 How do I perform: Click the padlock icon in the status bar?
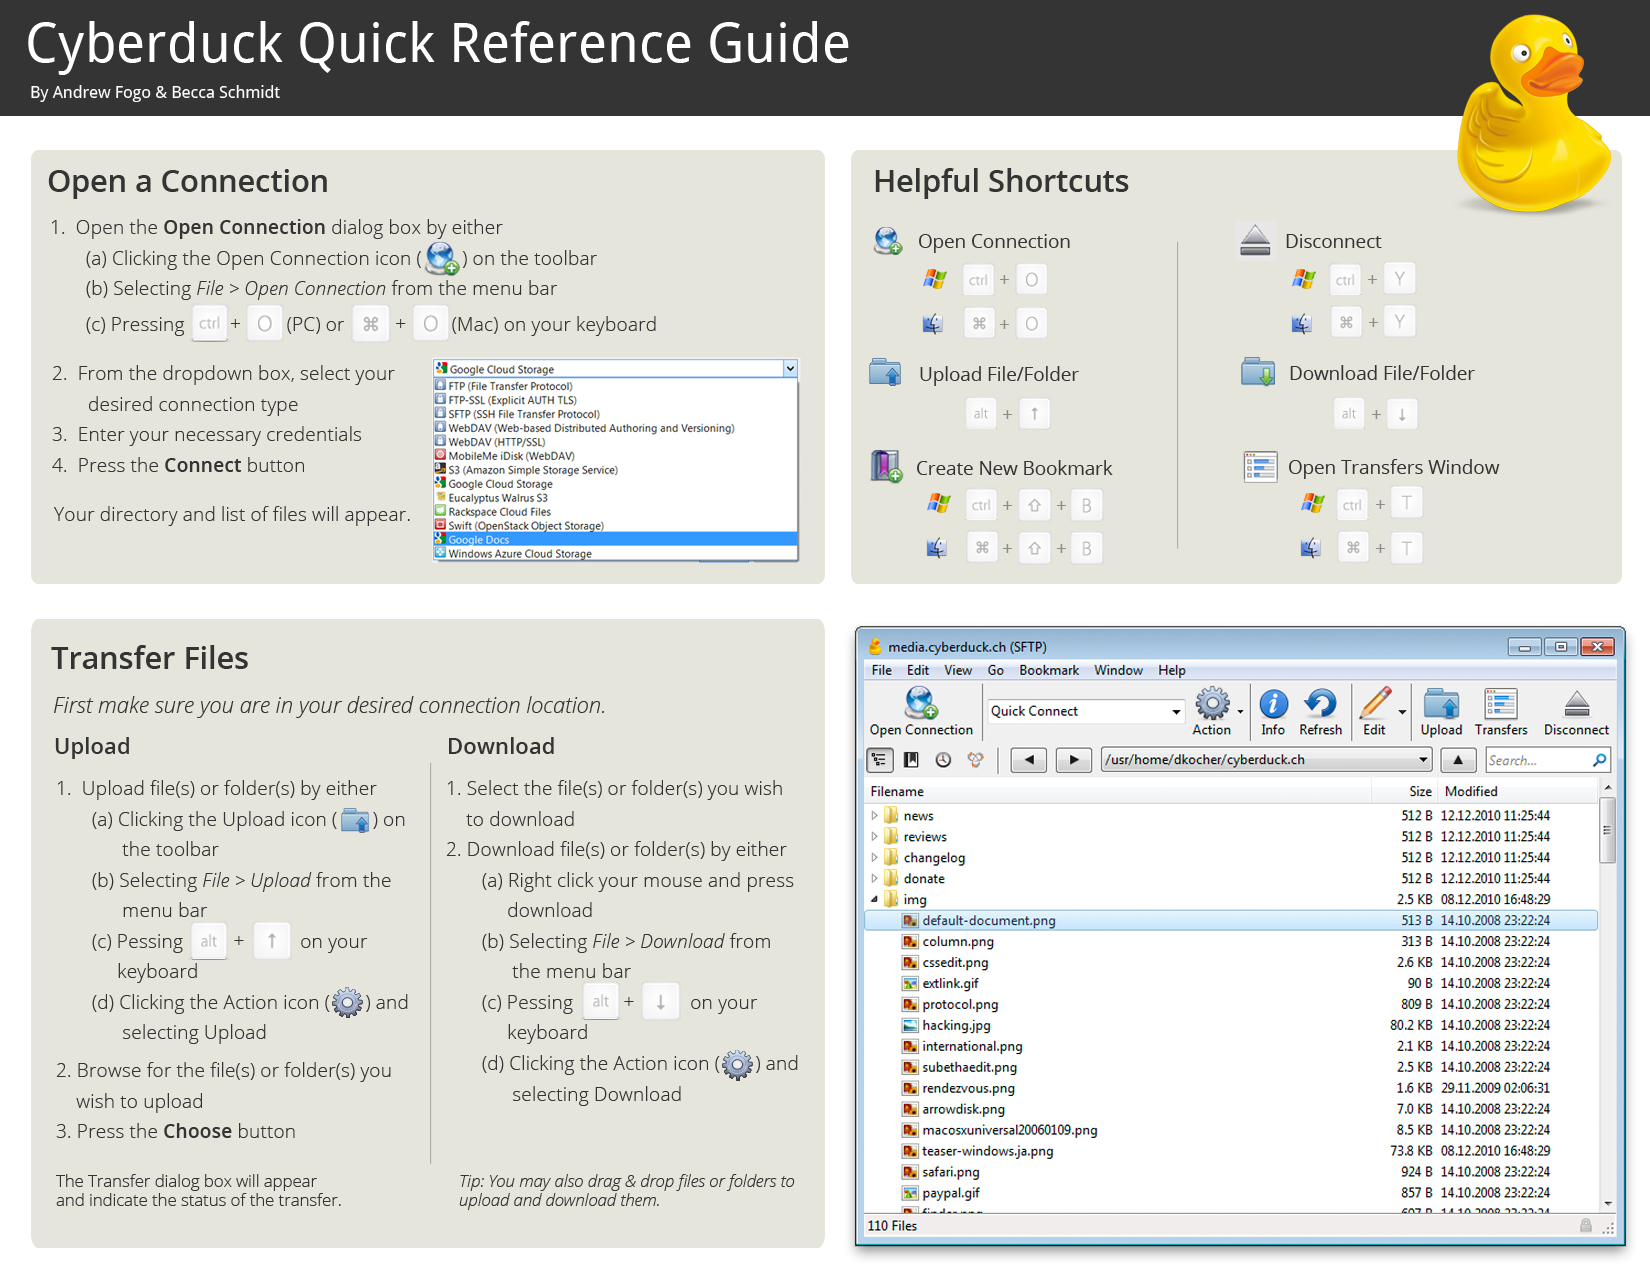(x=1586, y=1225)
